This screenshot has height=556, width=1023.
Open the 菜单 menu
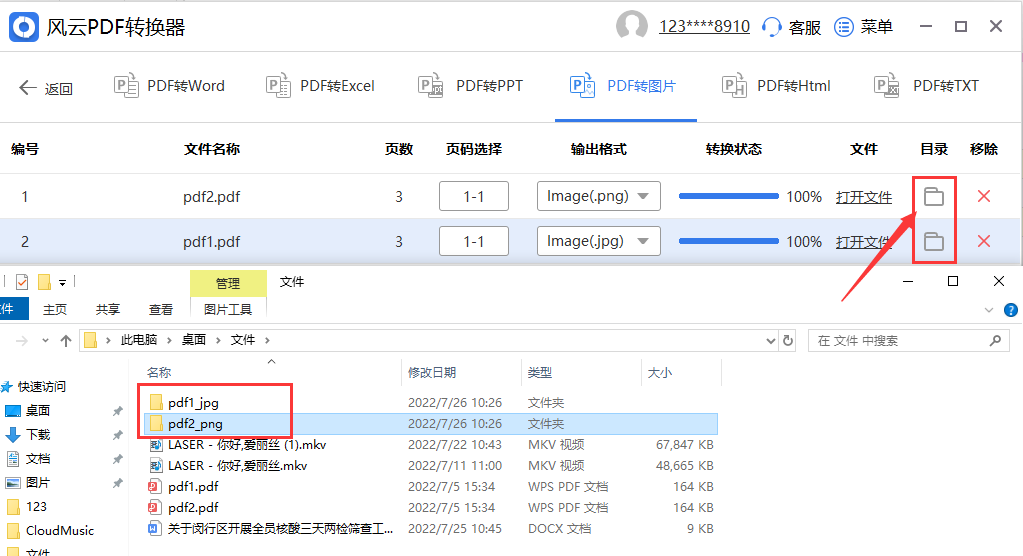pos(863,27)
